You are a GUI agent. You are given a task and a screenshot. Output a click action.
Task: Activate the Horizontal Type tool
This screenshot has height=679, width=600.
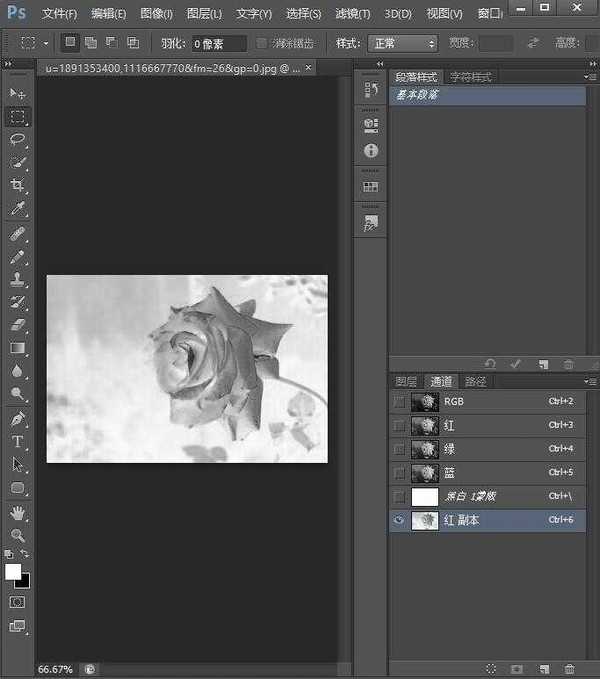(x=18, y=441)
